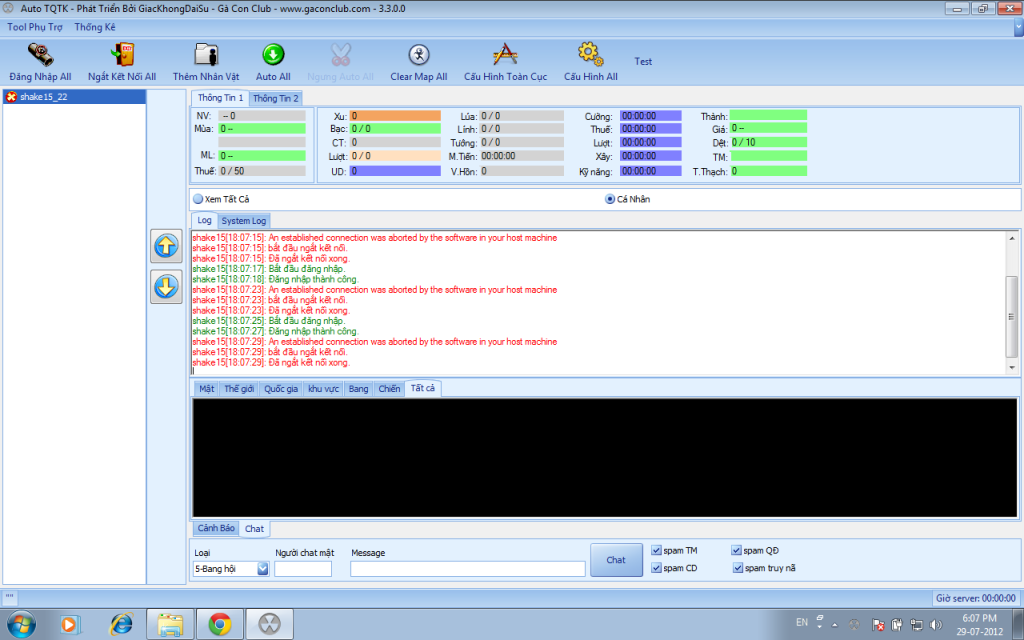Click the volume speaker tray icon
Screen dimensions: 1024x640
936,625
